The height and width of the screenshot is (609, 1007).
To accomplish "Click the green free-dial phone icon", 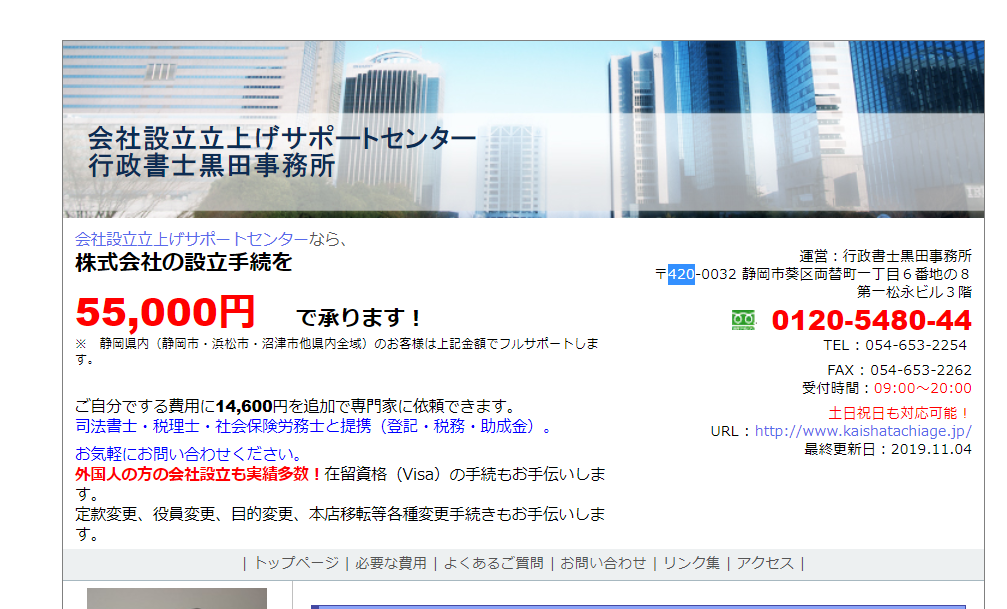I will click(743, 320).
